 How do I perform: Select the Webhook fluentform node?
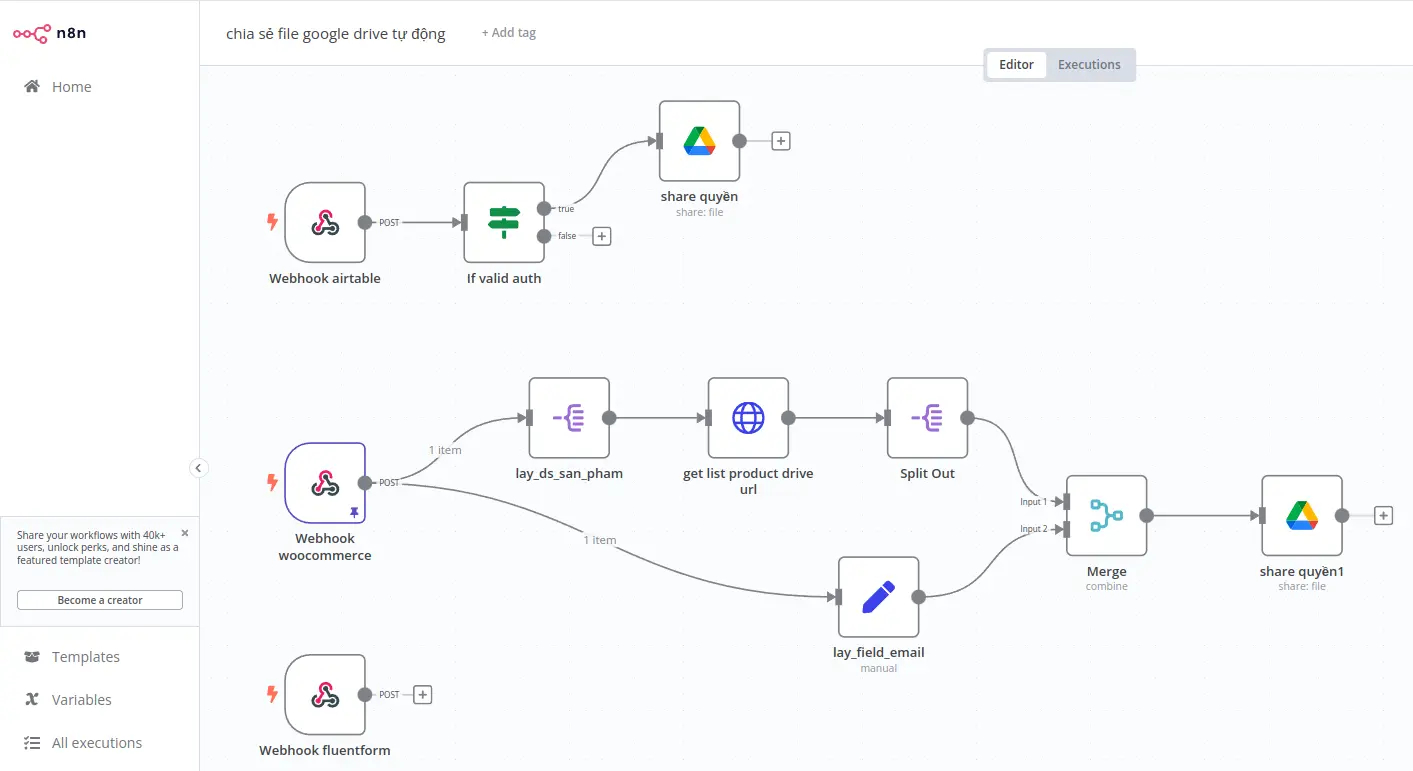(x=325, y=694)
